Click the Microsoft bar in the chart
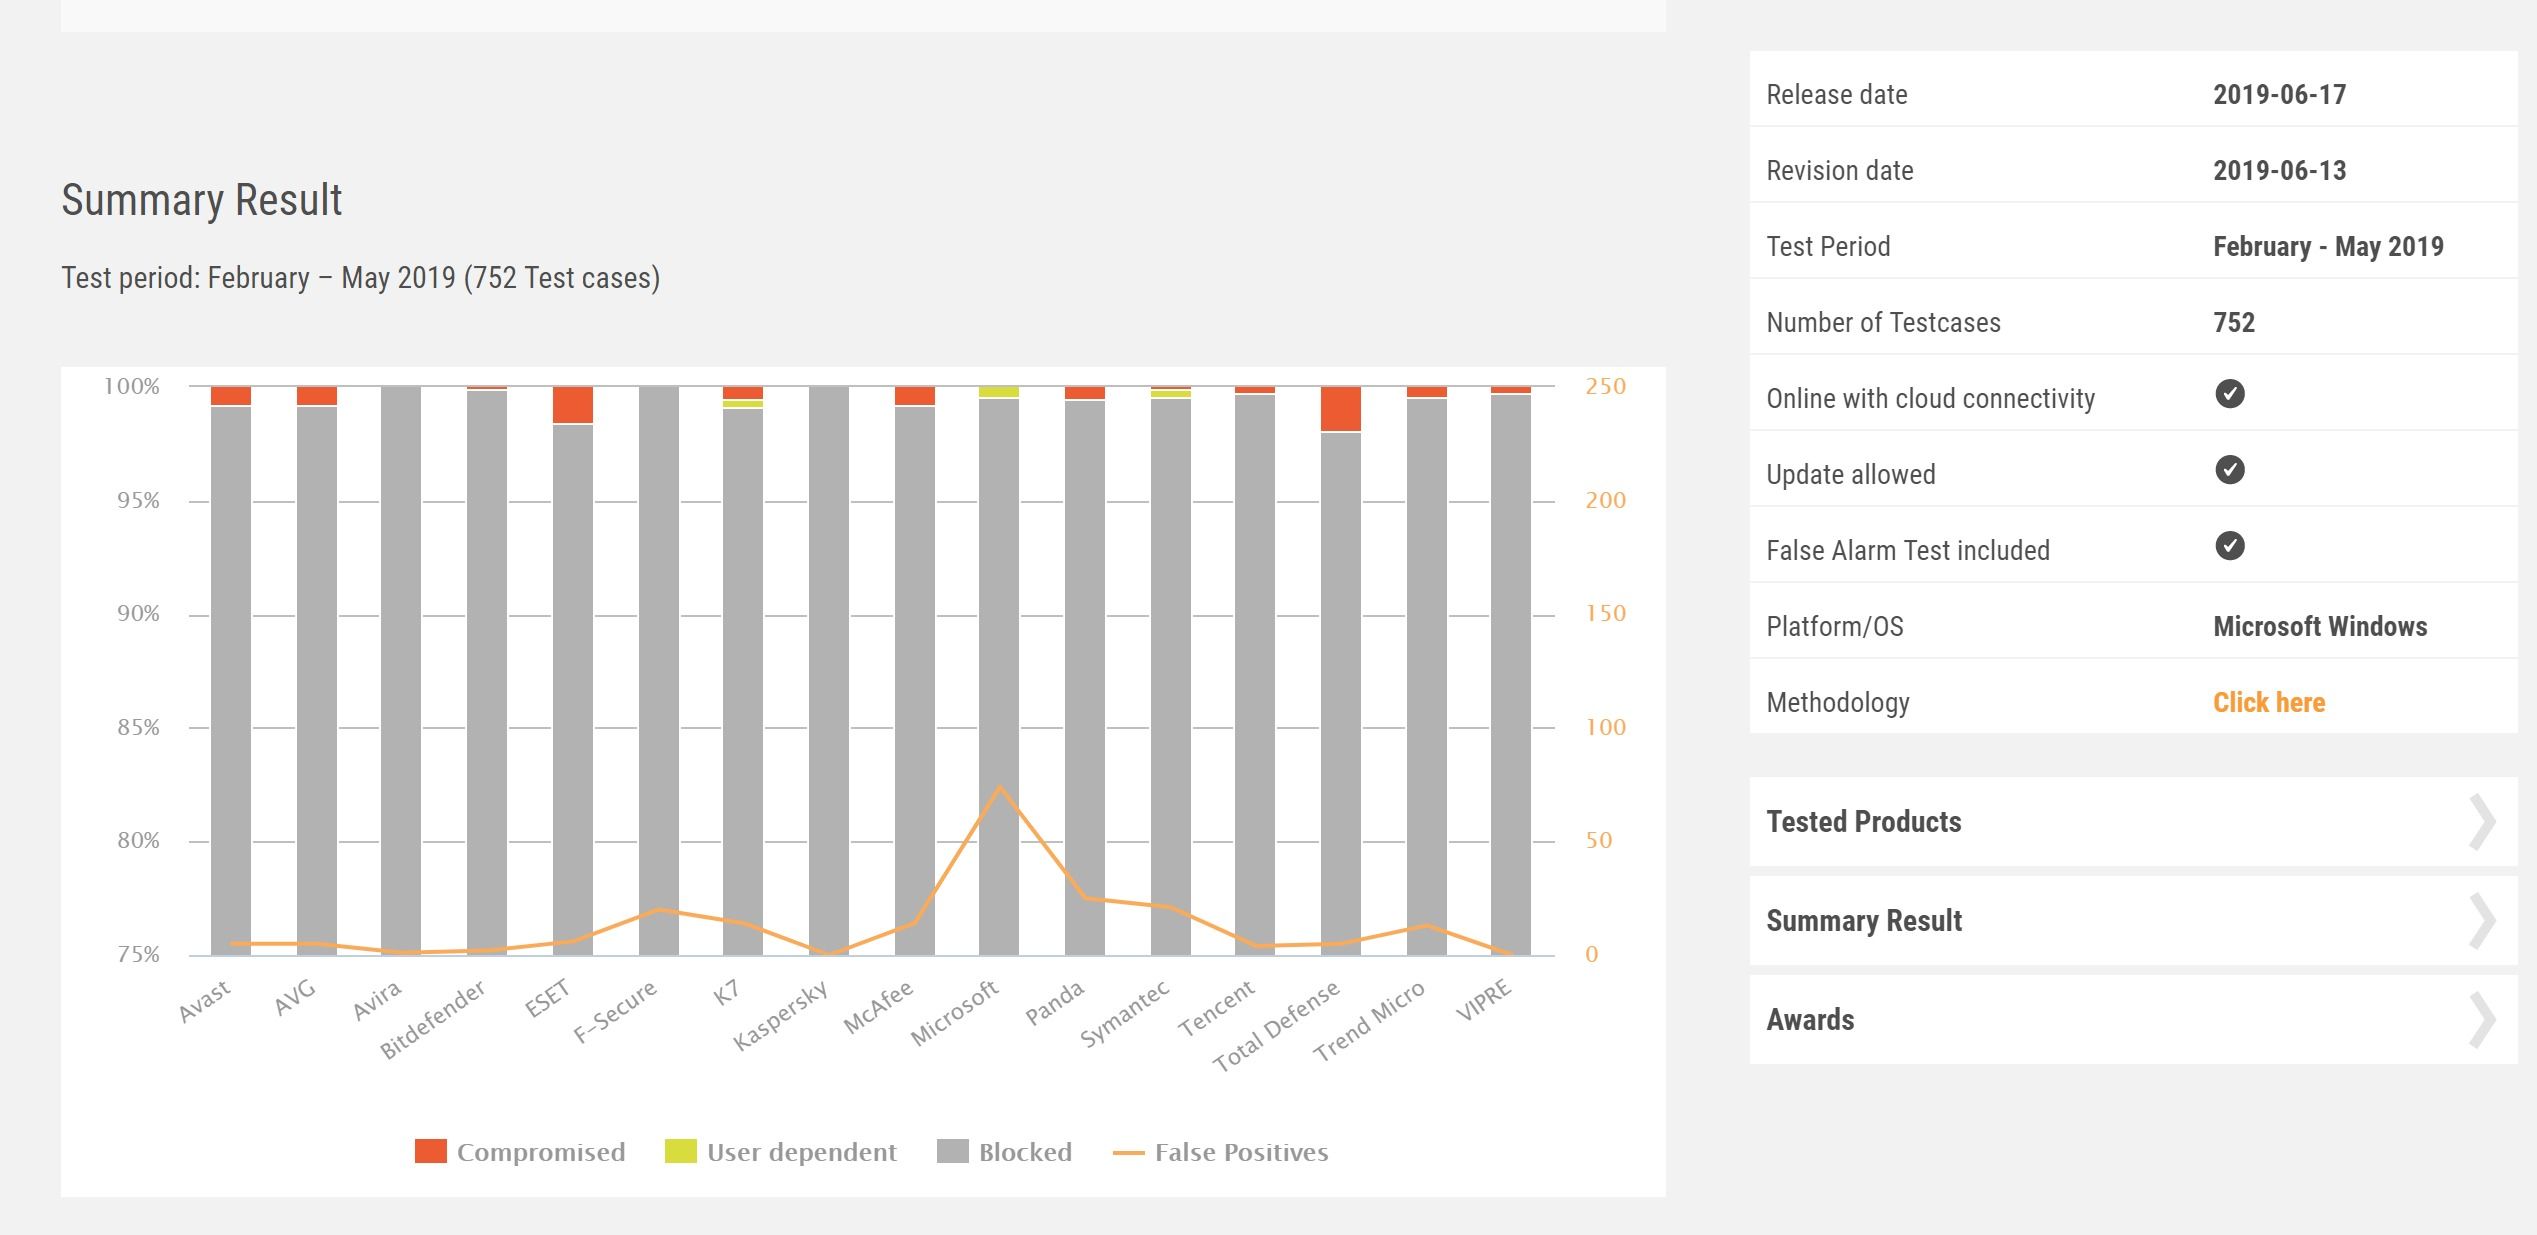 999,676
